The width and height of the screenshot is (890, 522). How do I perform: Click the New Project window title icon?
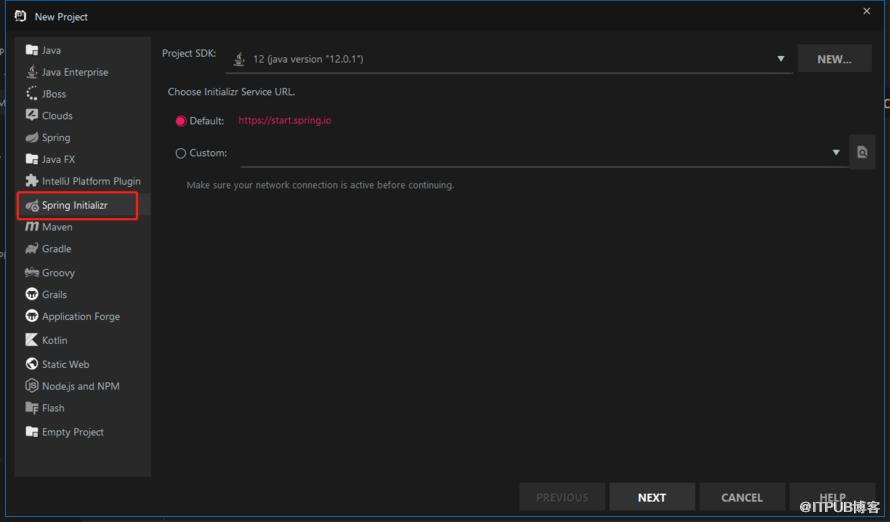pyautogui.click(x=20, y=16)
